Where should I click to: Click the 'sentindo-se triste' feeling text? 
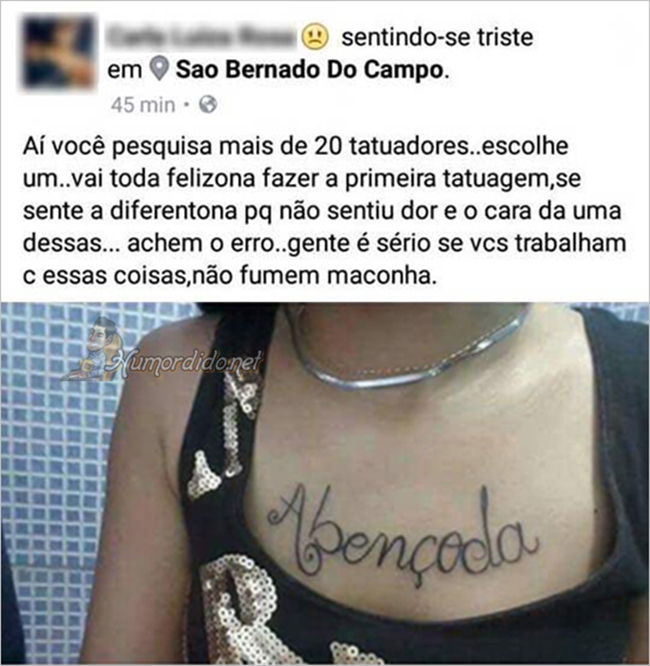(437, 37)
